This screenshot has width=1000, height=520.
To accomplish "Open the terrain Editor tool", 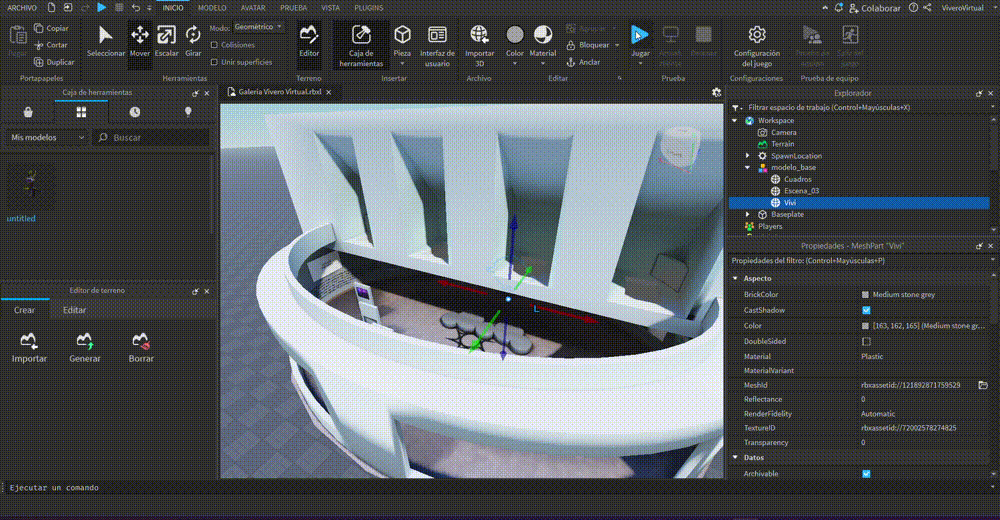I will click(310, 36).
